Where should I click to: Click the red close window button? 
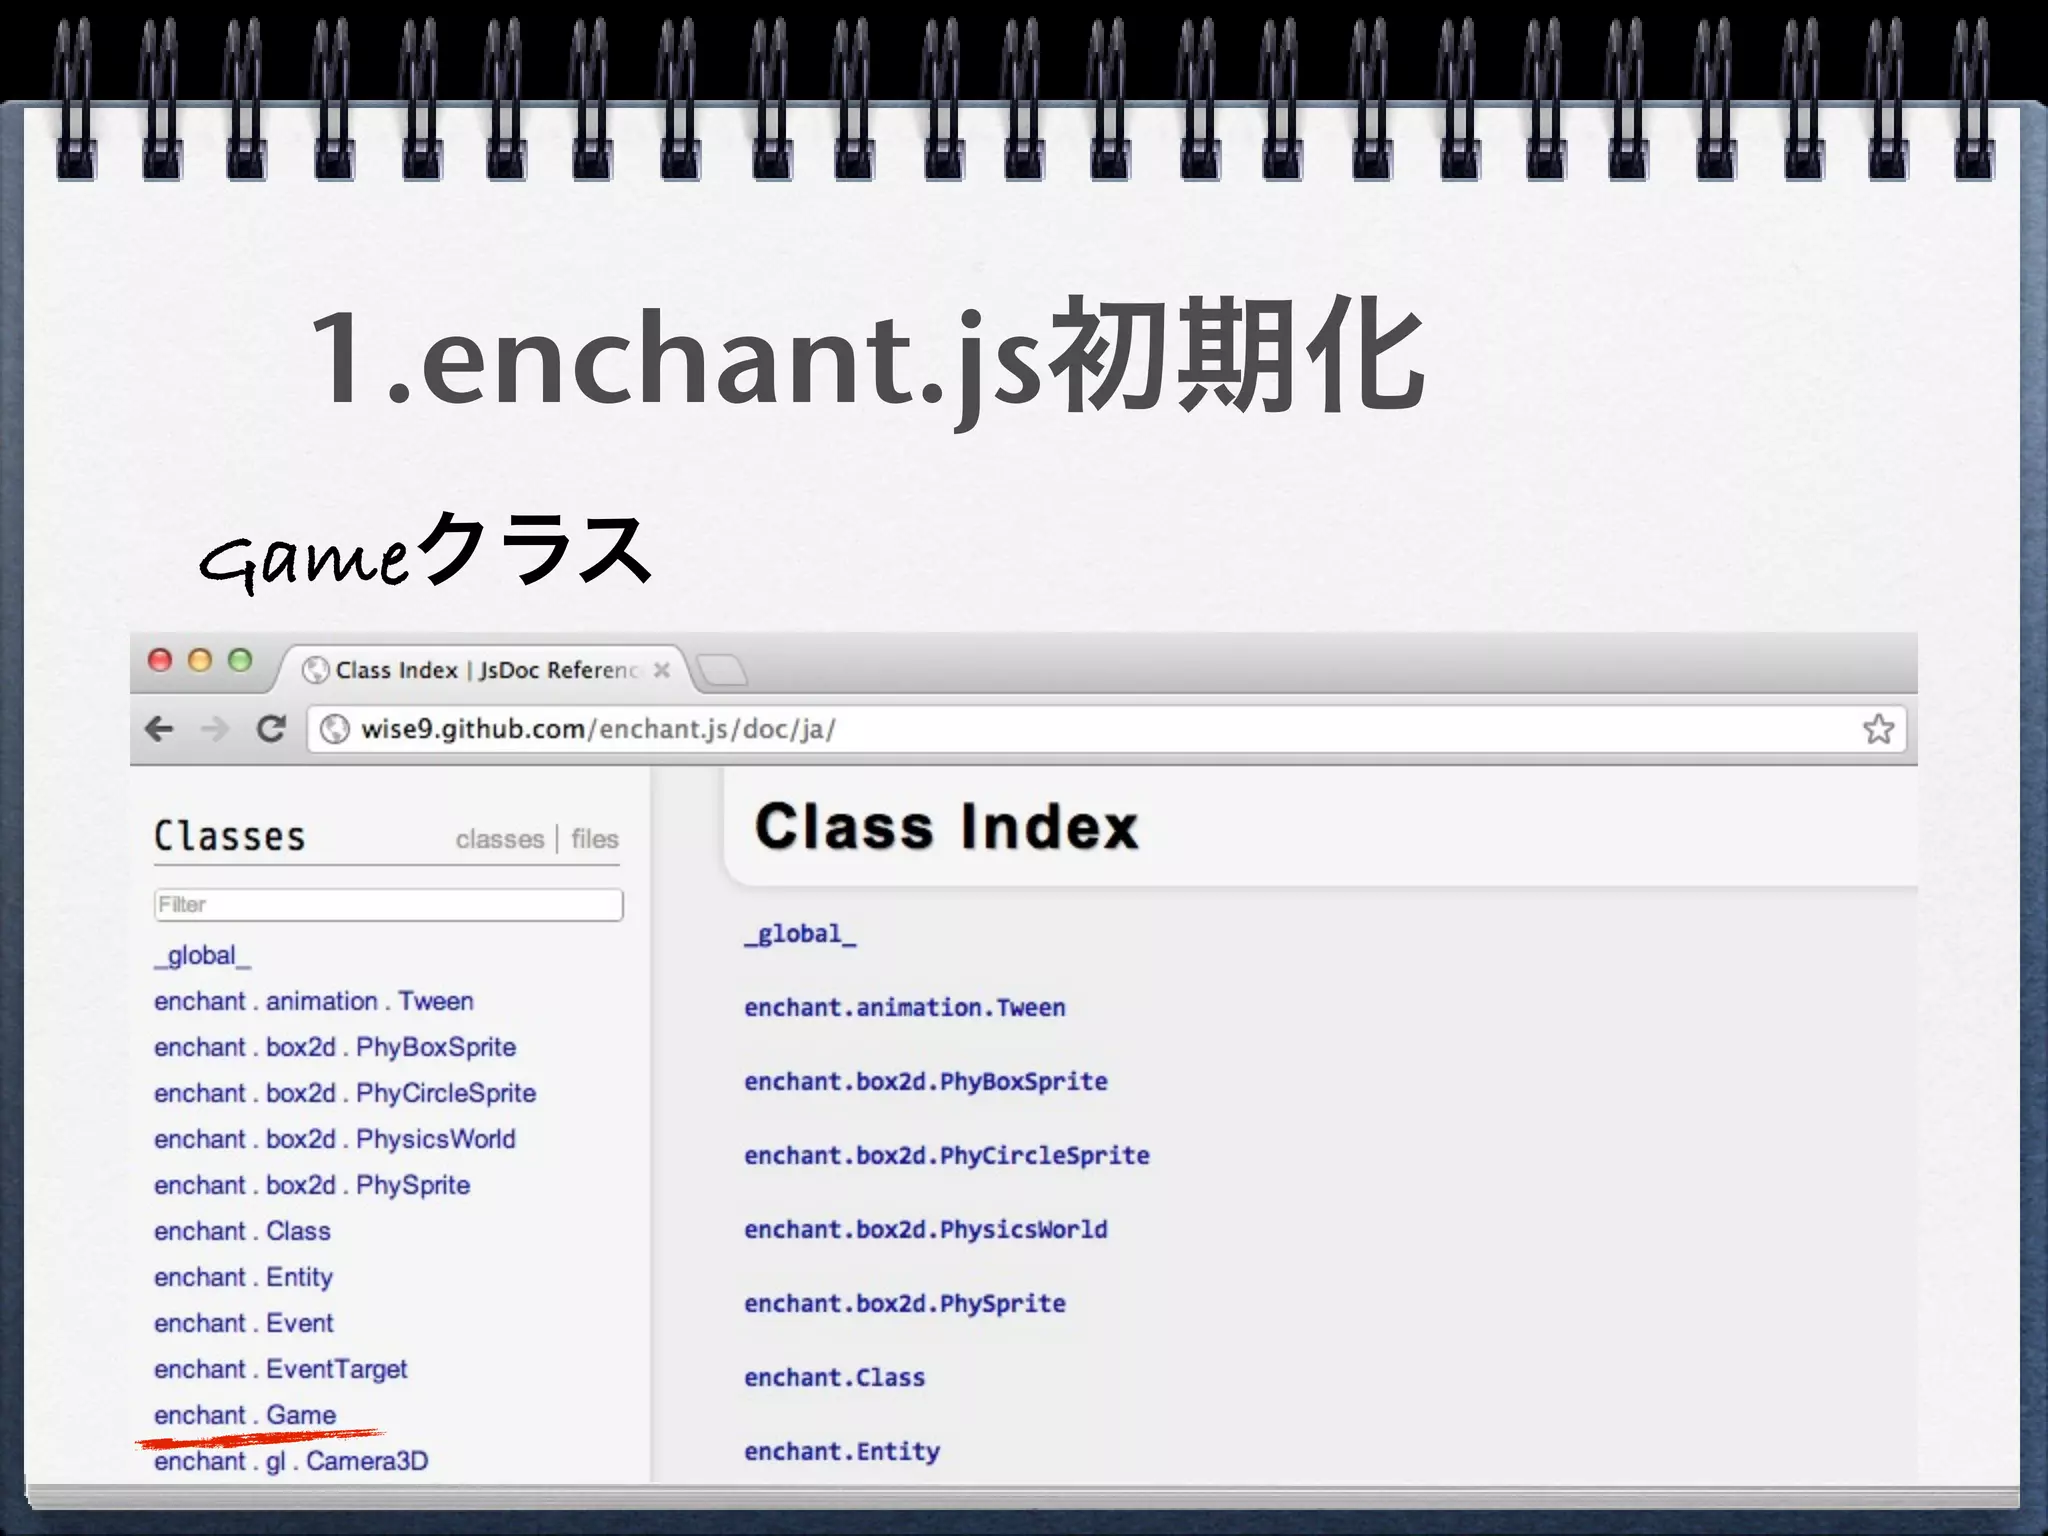[160, 660]
